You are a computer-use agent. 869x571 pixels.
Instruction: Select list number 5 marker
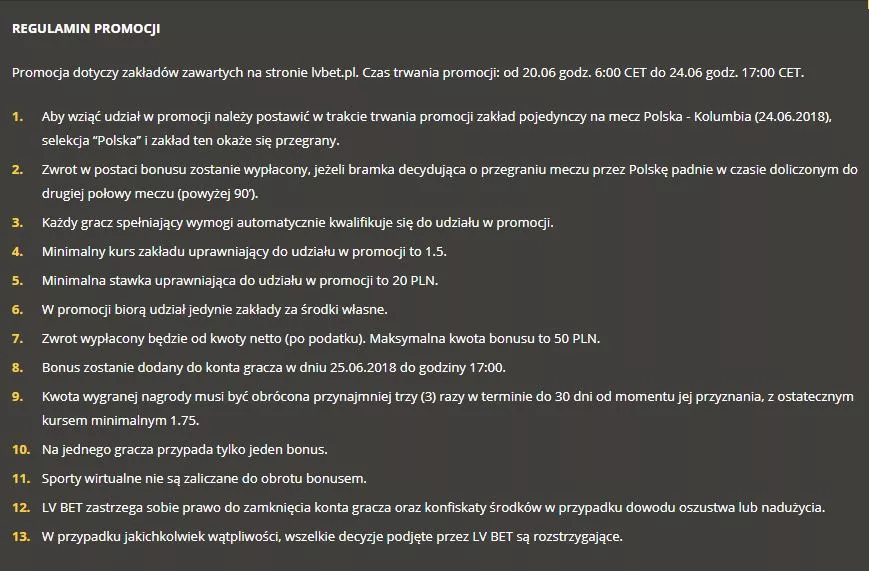(x=18, y=281)
